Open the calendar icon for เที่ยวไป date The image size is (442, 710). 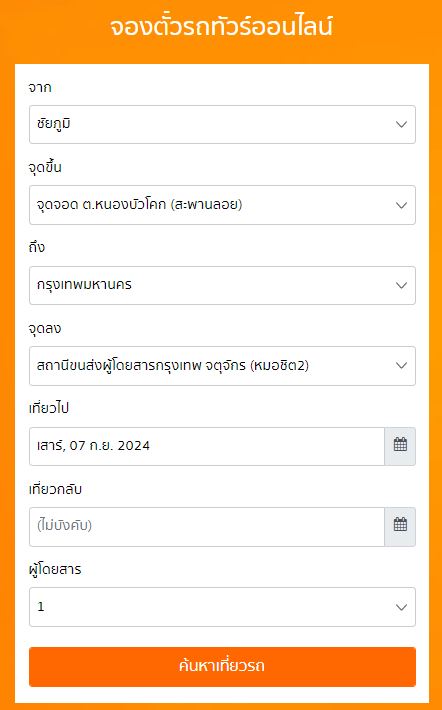click(400, 446)
